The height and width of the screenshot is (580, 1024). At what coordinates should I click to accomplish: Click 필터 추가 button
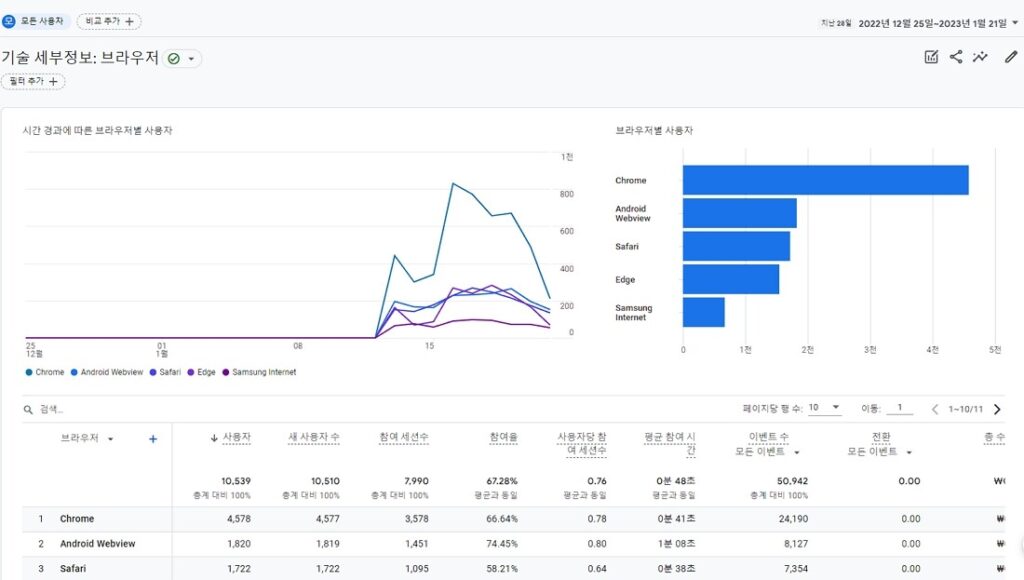33,82
